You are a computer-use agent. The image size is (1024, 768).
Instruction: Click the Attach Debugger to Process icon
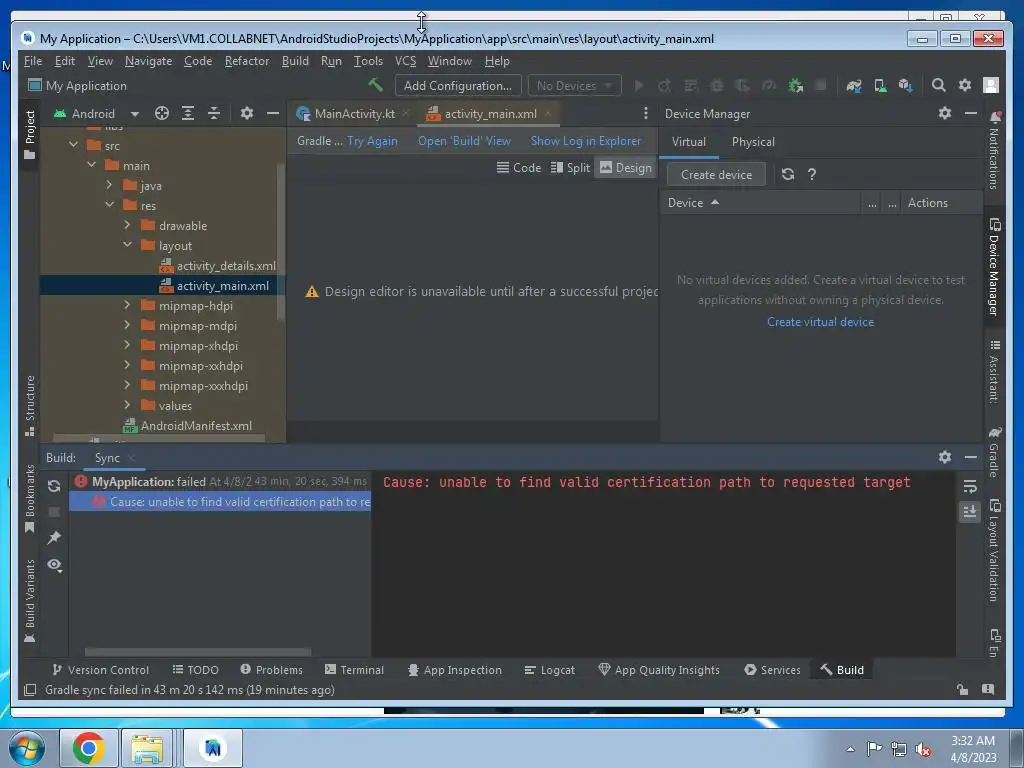point(795,86)
